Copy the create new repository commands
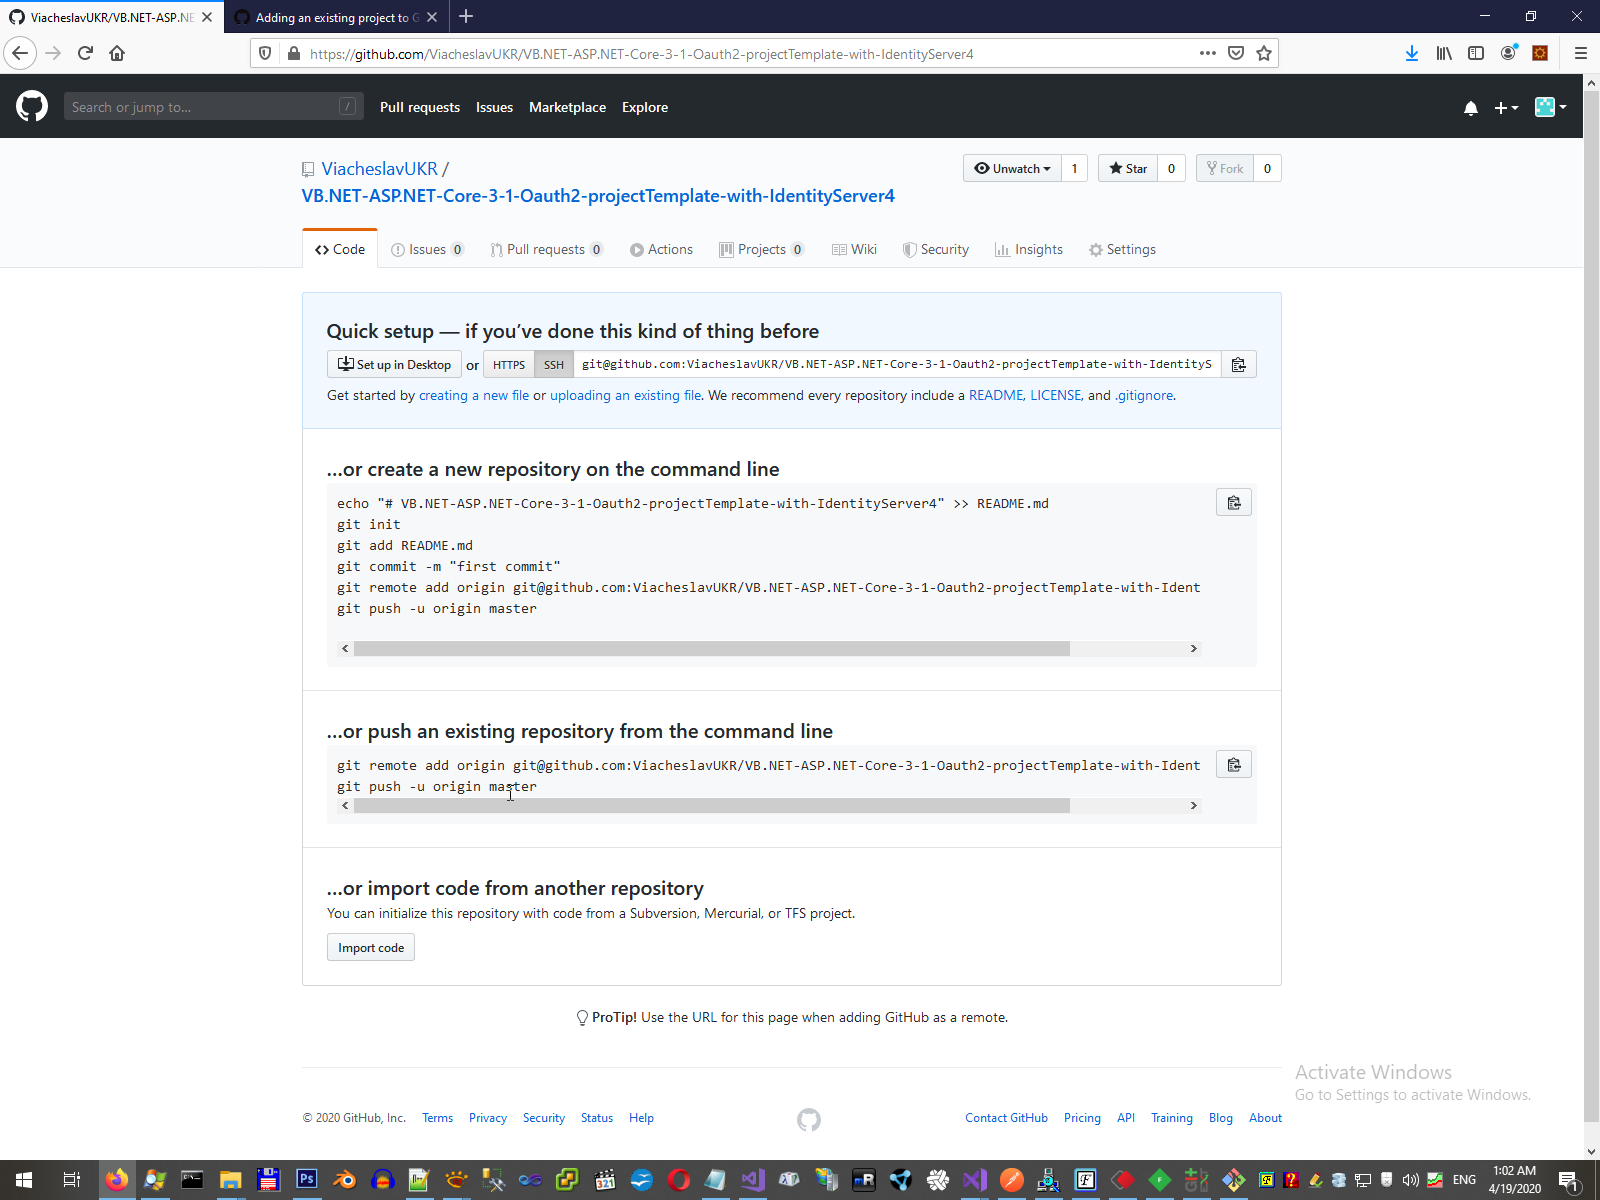Viewport: 1600px width, 1200px height. (x=1234, y=503)
